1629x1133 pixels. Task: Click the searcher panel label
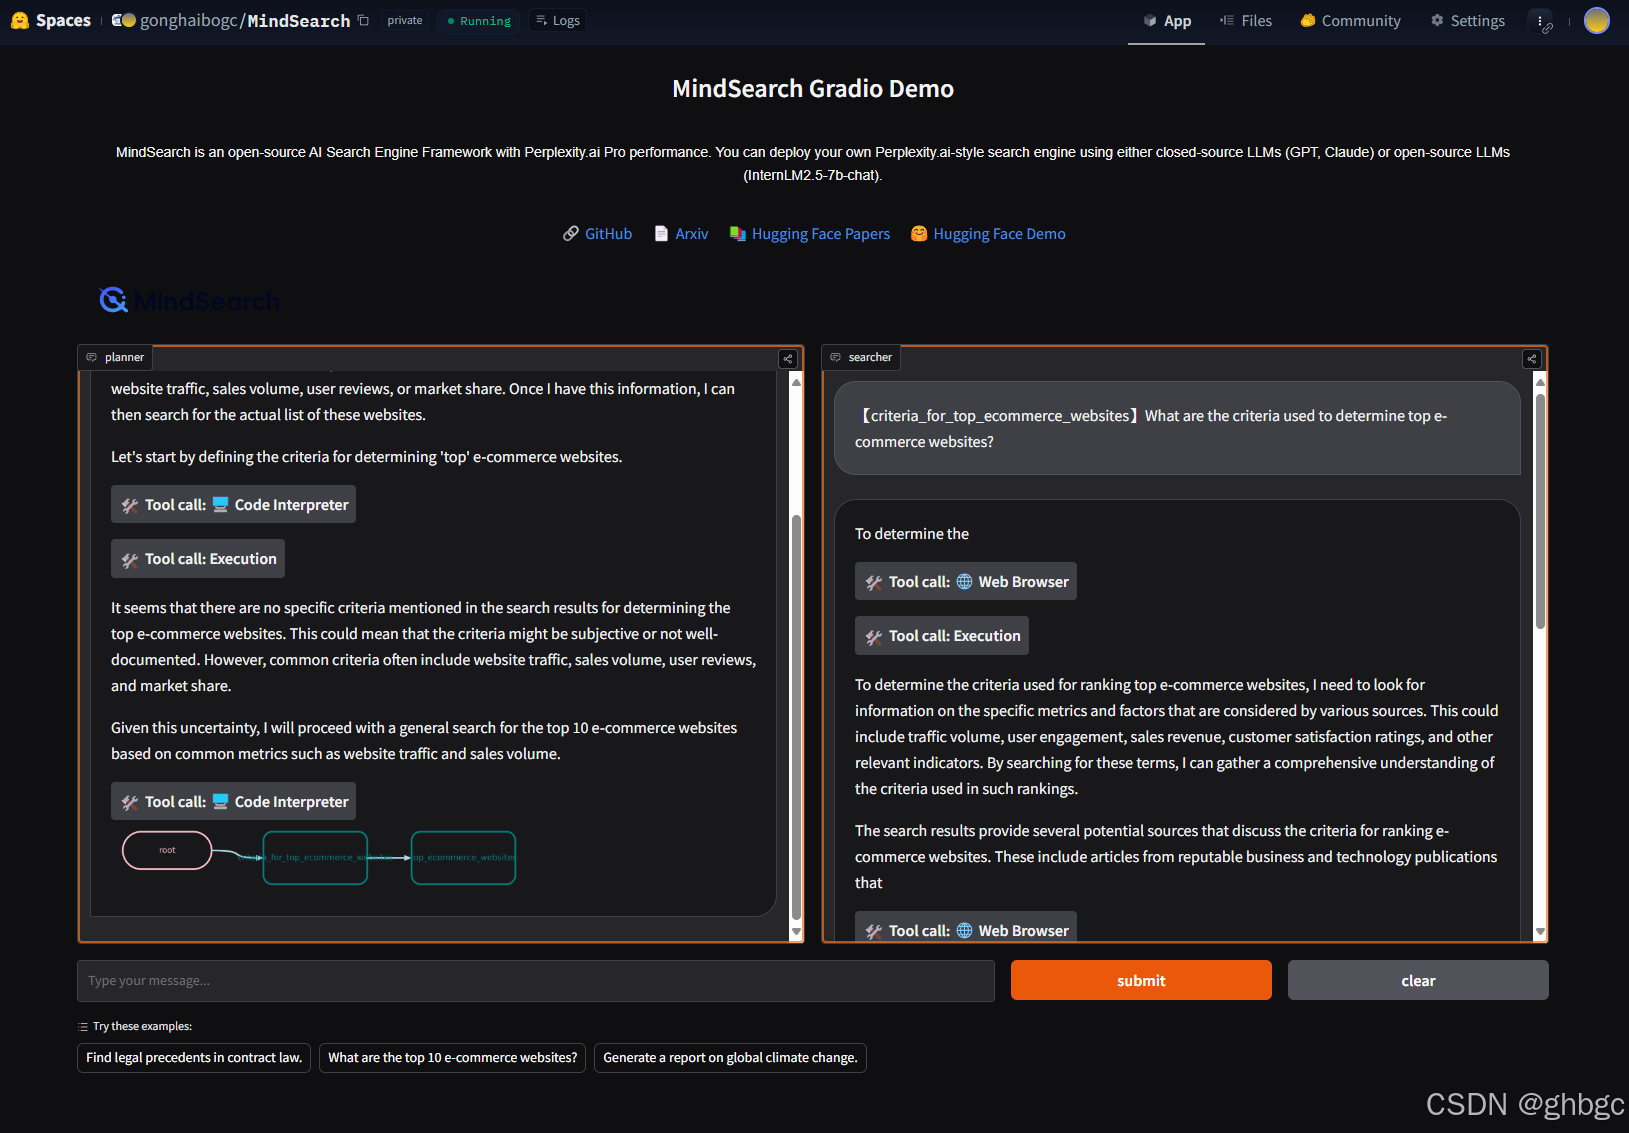[861, 357]
